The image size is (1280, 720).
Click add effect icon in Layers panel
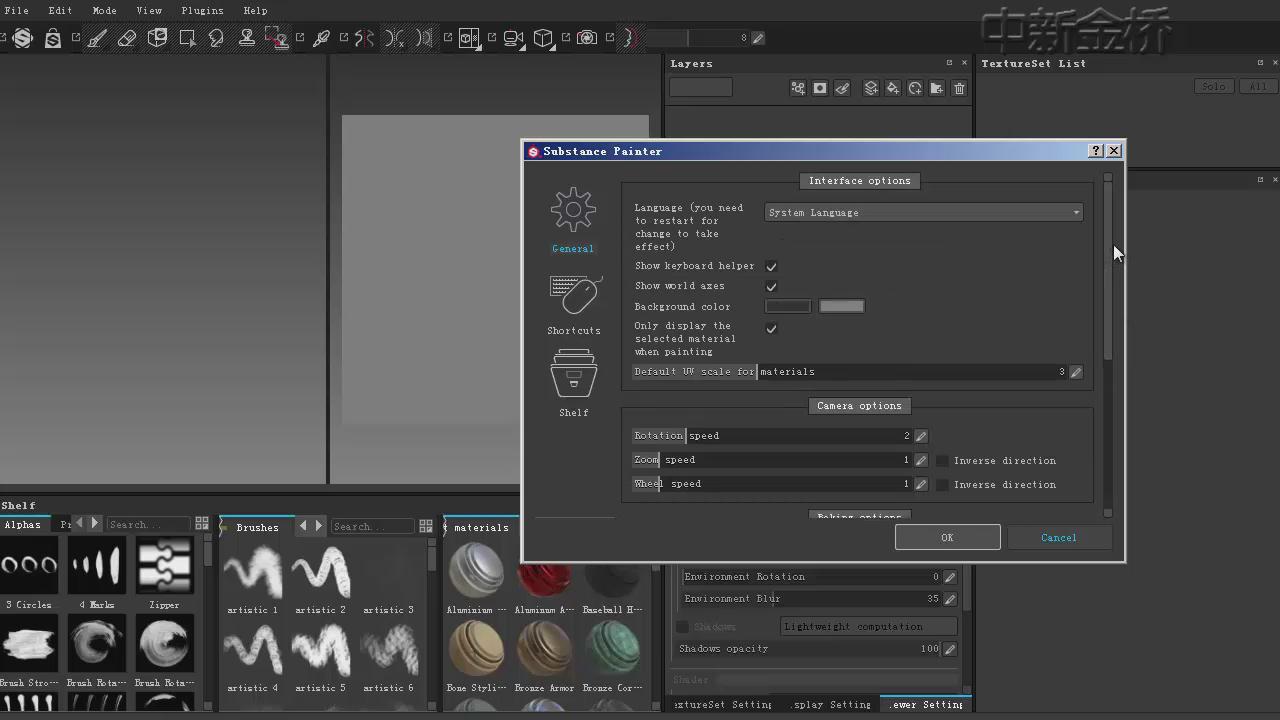point(798,88)
